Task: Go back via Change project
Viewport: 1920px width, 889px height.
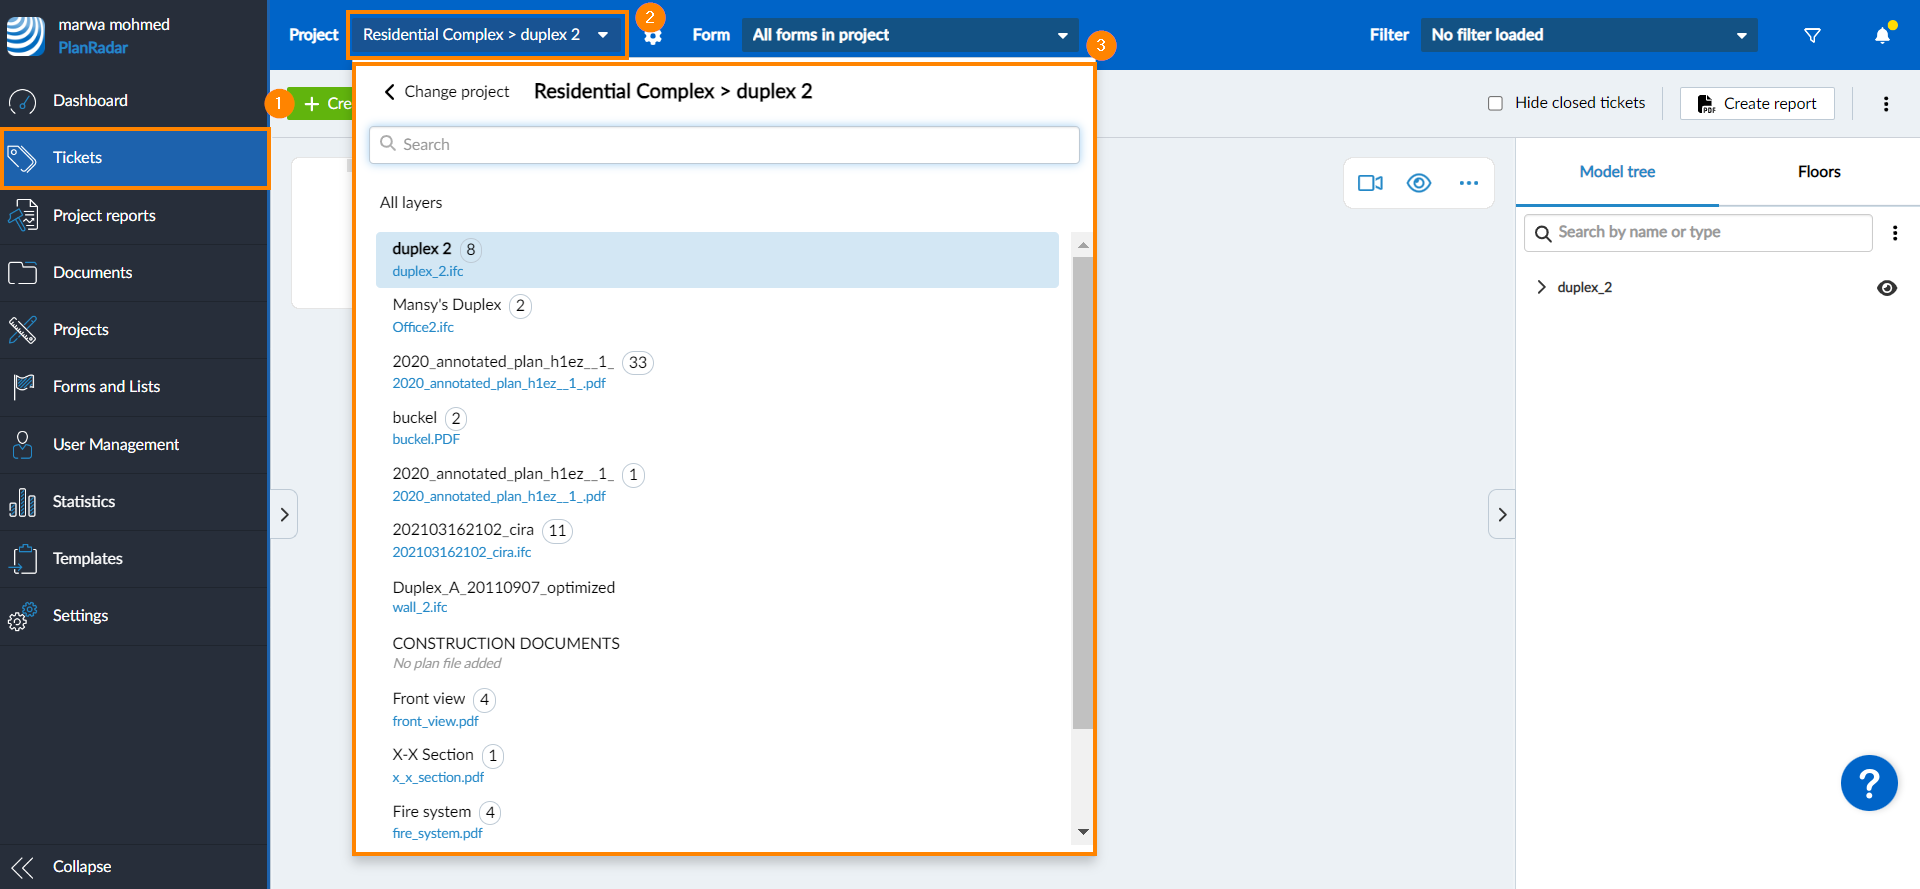Action: 446,92
